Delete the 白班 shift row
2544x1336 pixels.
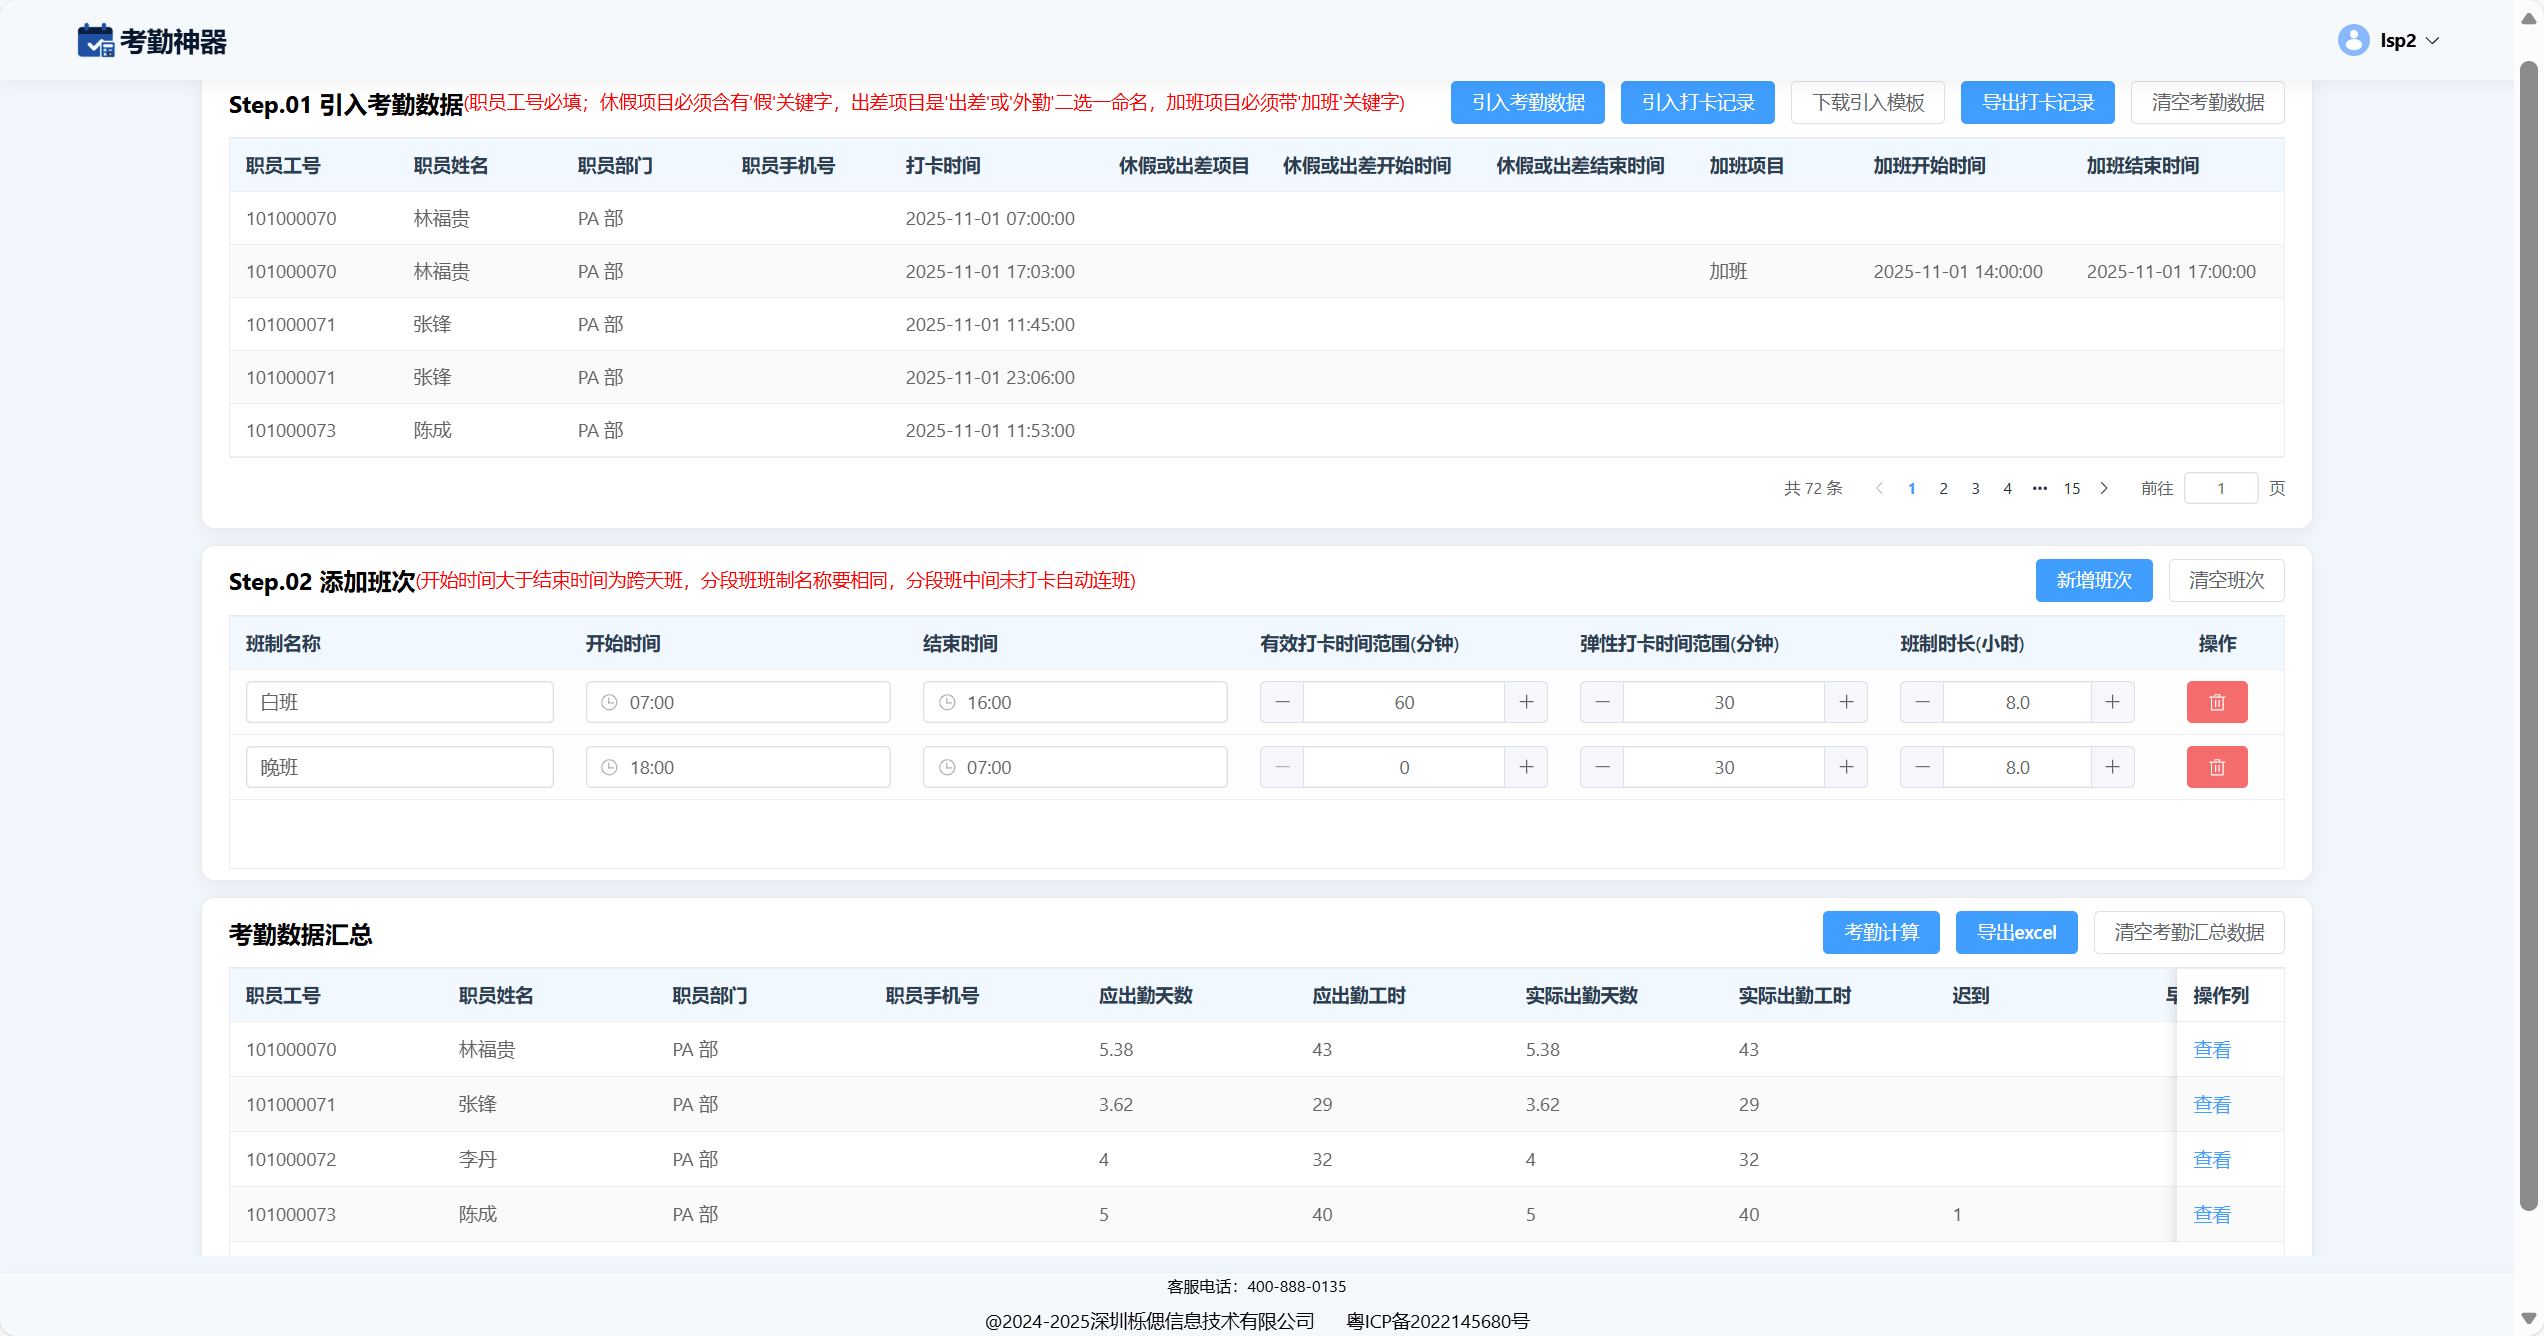tap(2216, 702)
